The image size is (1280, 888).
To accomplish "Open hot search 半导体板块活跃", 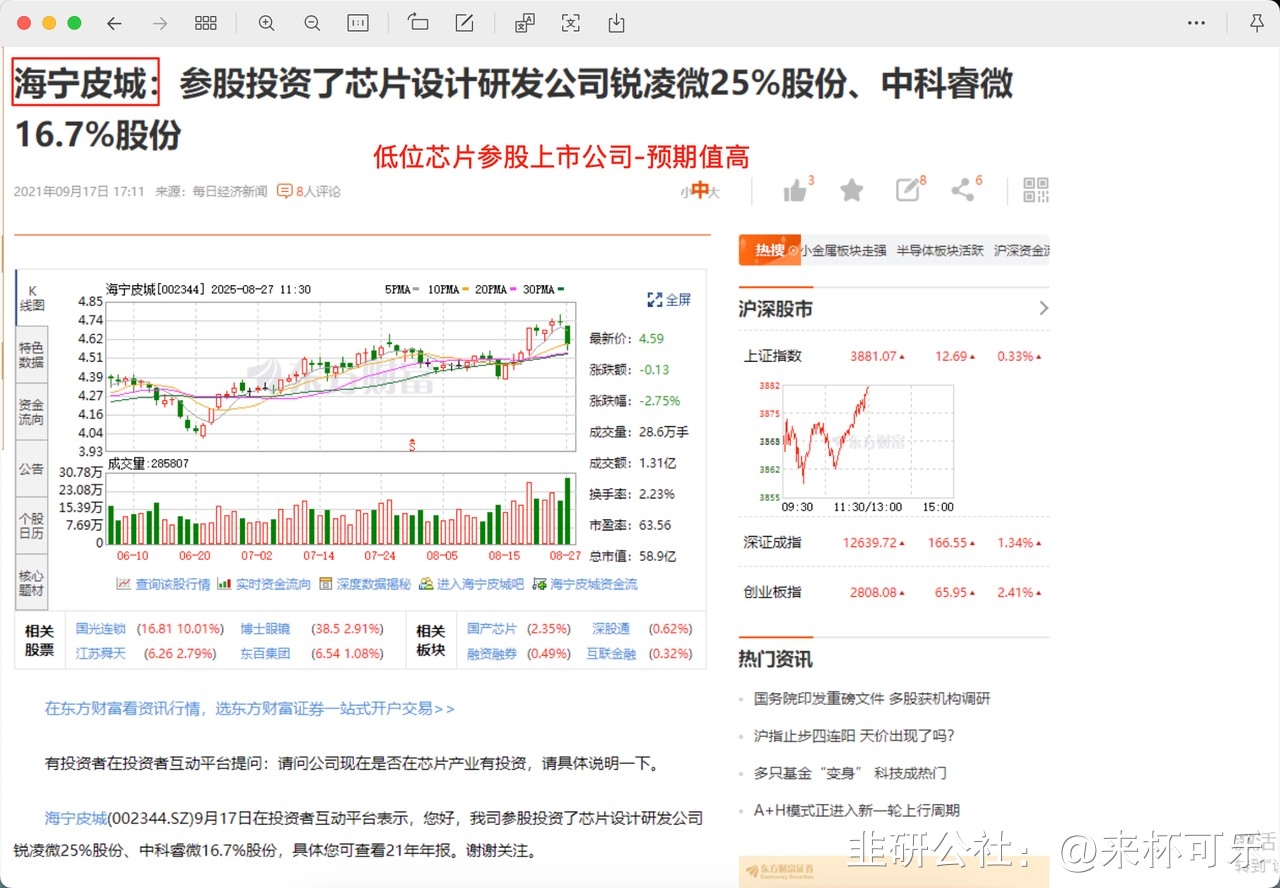I will click(940, 251).
